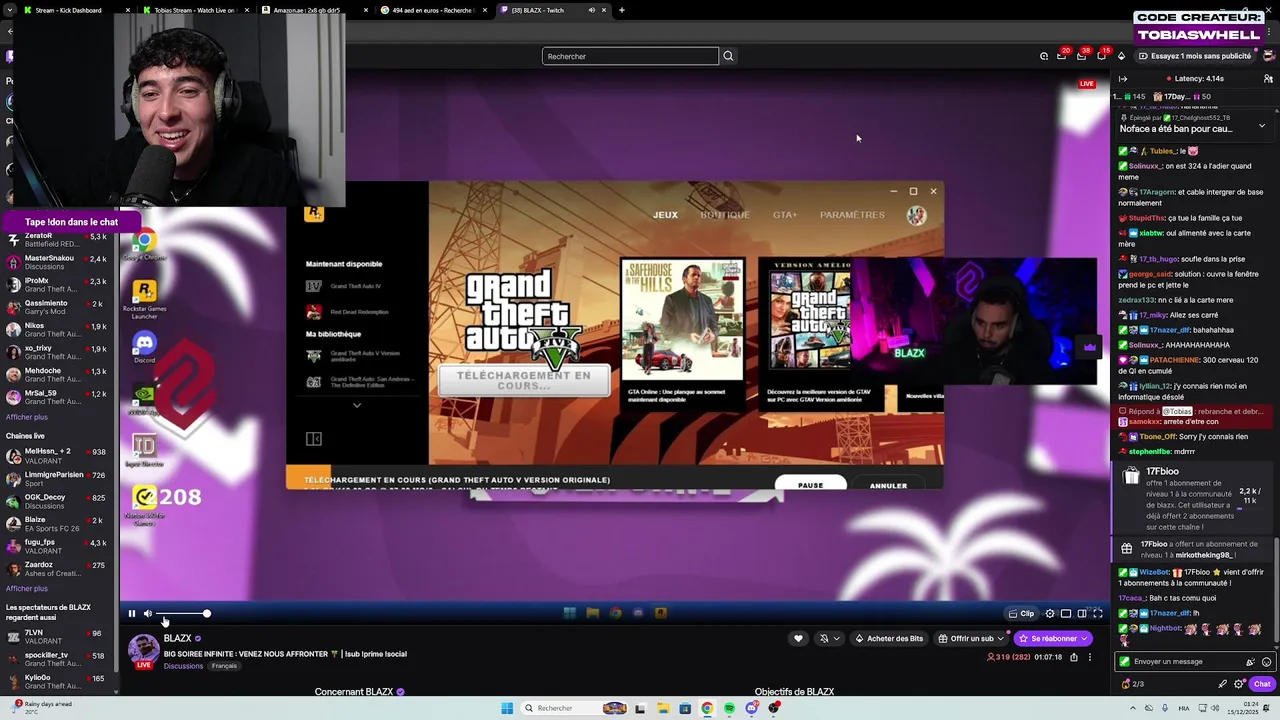The height and width of the screenshot is (720, 1280).
Task: Toggle BLAZX notification bell off
Action: pyautogui.click(x=824, y=638)
